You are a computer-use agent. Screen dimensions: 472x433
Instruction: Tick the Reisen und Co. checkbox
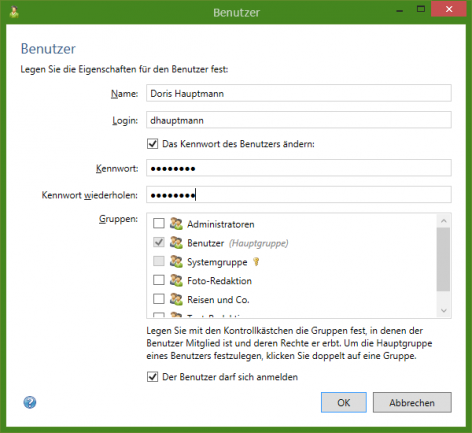[x=159, y=299]
